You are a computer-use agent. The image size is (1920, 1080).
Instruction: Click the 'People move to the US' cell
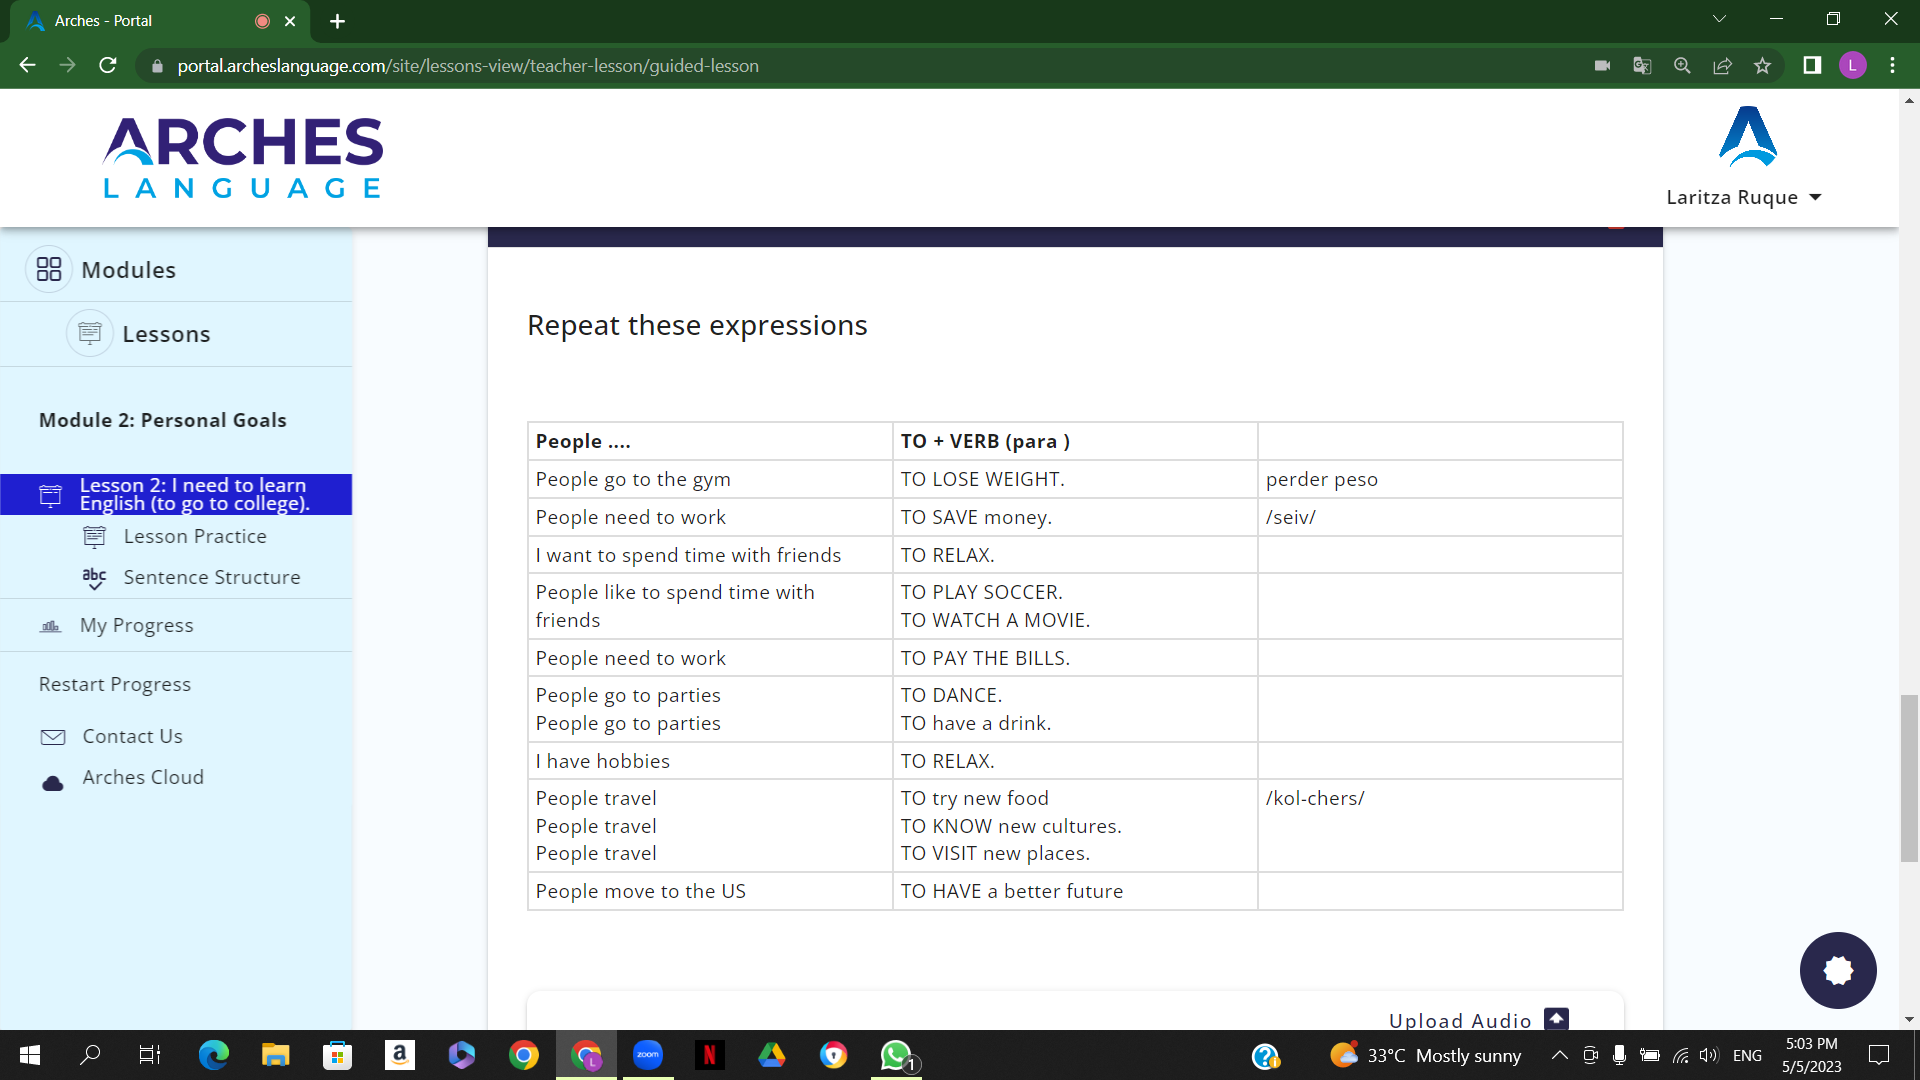[x=710, y=891]
